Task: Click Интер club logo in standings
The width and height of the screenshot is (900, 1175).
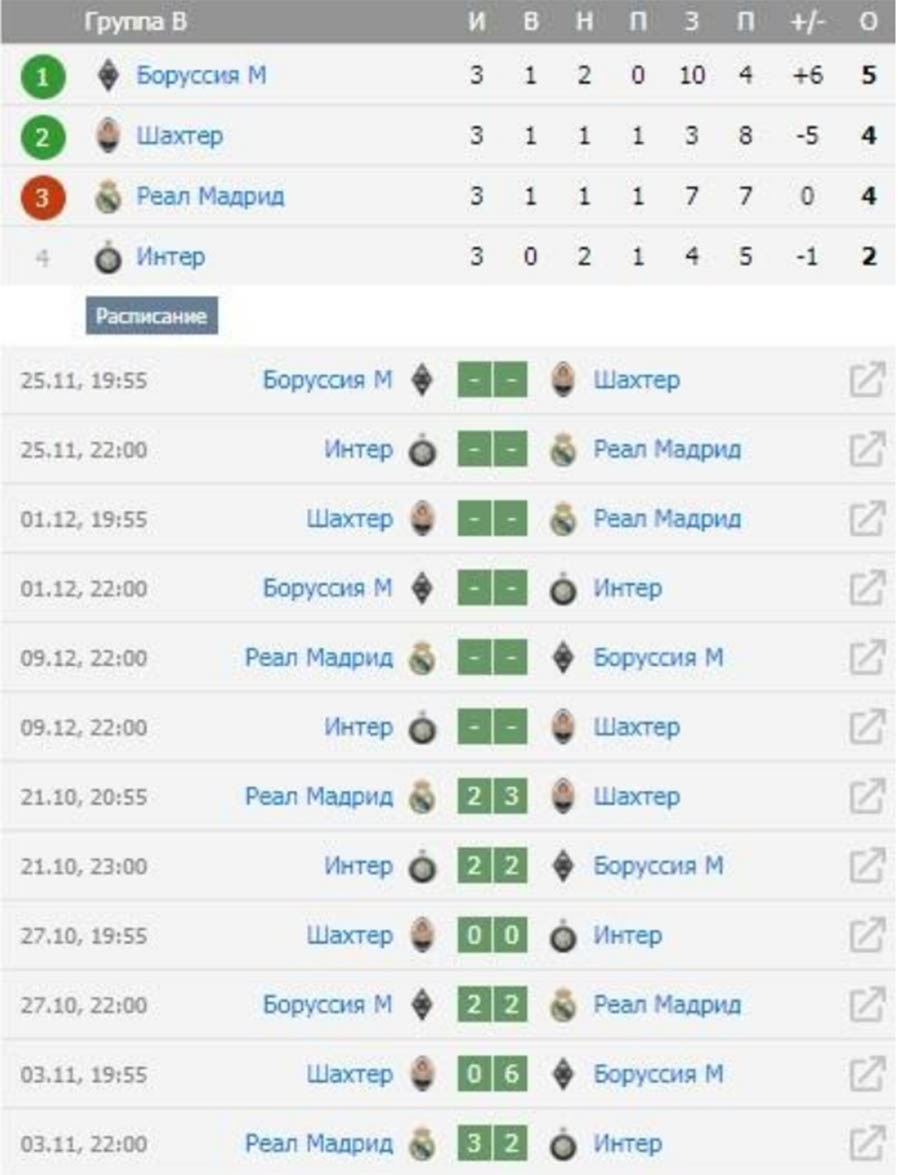Action: tap(109, 258)
